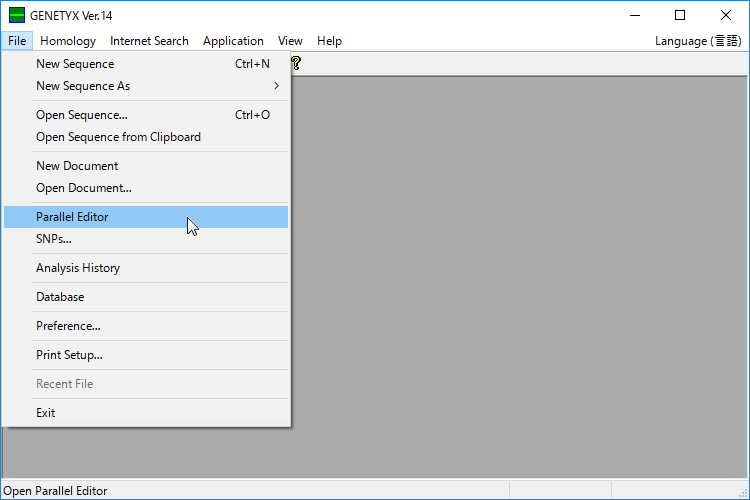Select the Database menu item
750x500 pixels.
click(146, 297)
